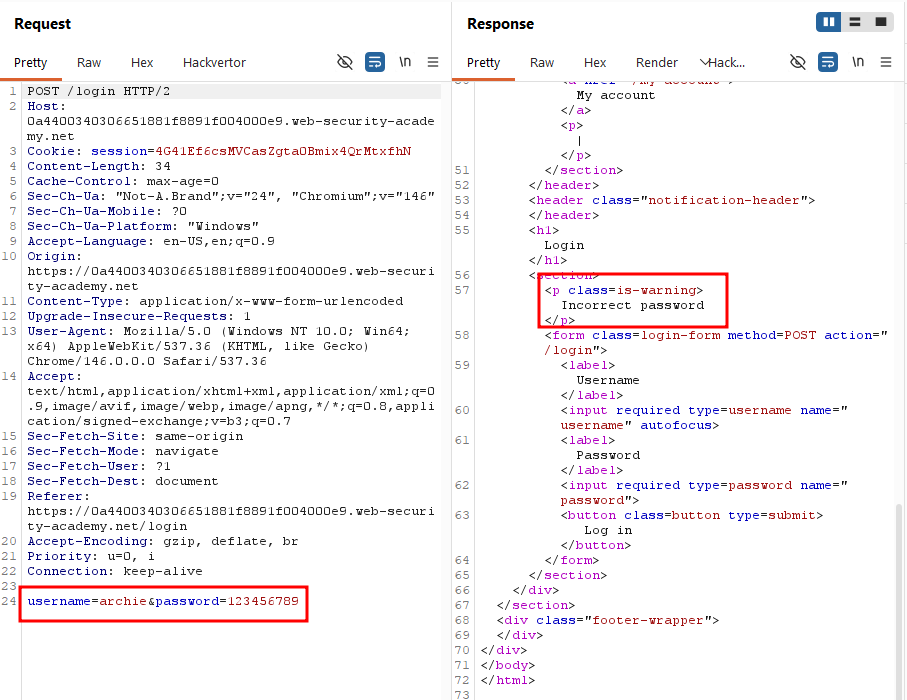The image size is (907, 700).
Task: Switch to the Response Hex tab
Action: pos(595,62)
